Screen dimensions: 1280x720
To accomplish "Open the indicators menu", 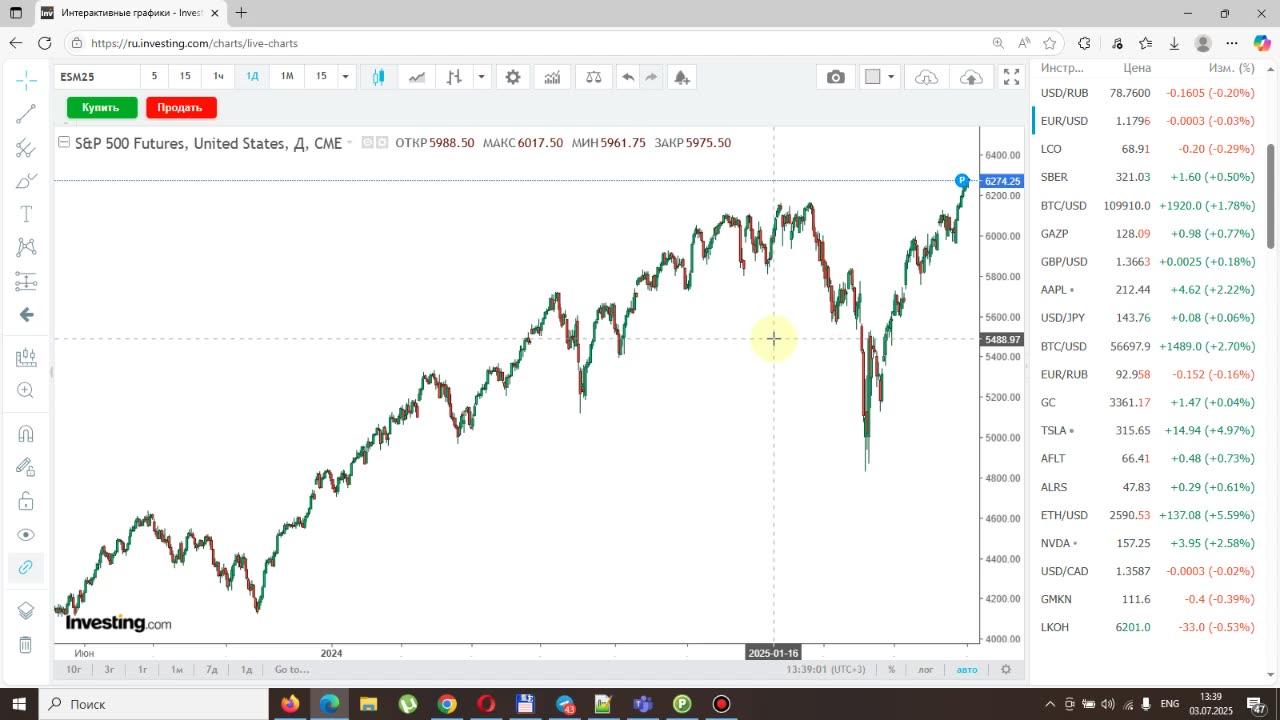I will coord(552,77).
